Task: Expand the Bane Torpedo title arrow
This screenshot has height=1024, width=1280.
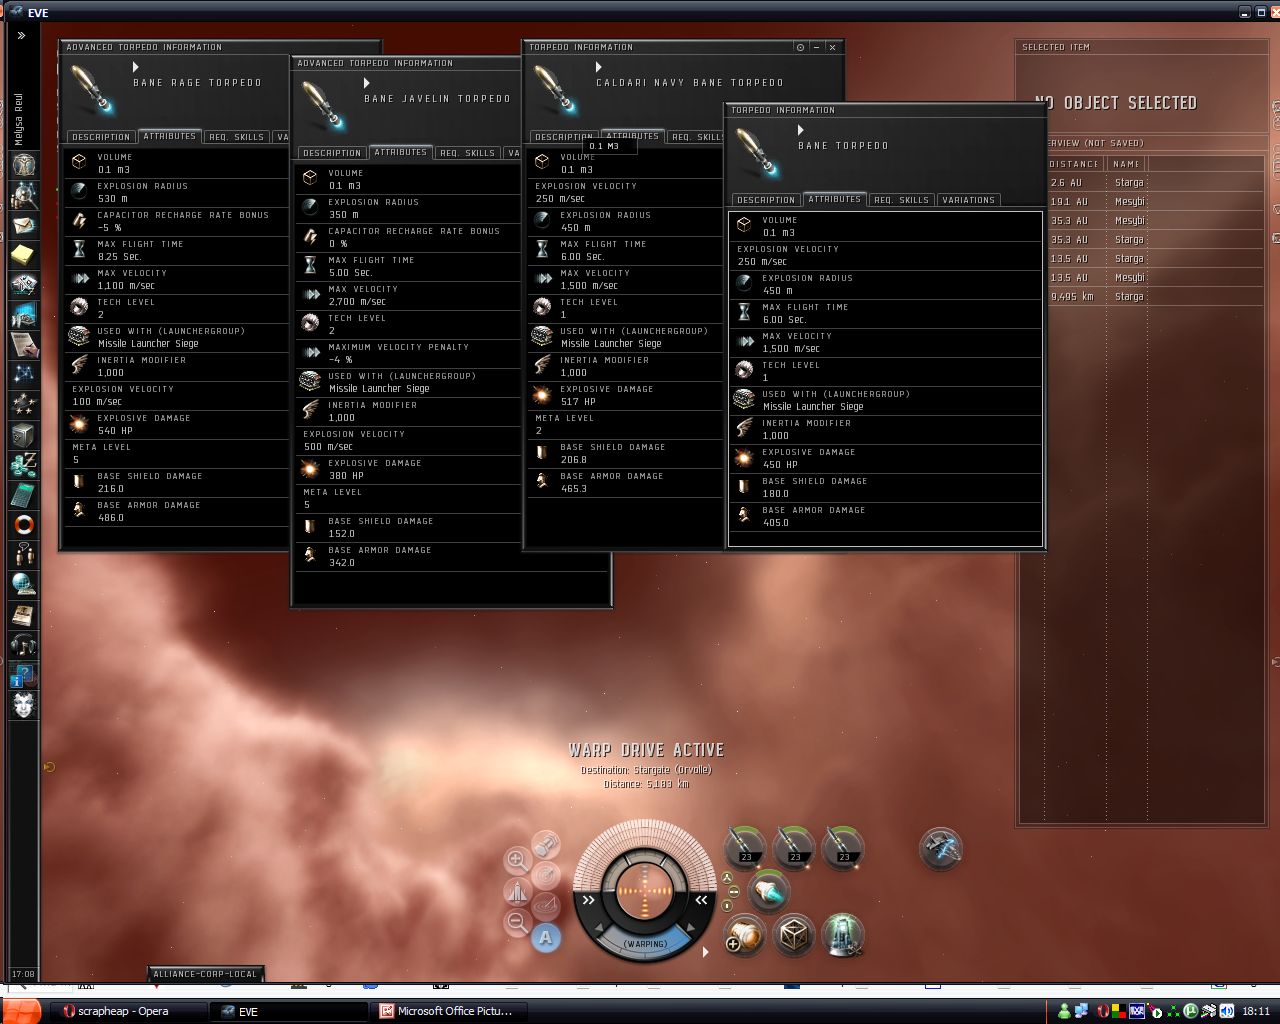Action: pos(800,130)
